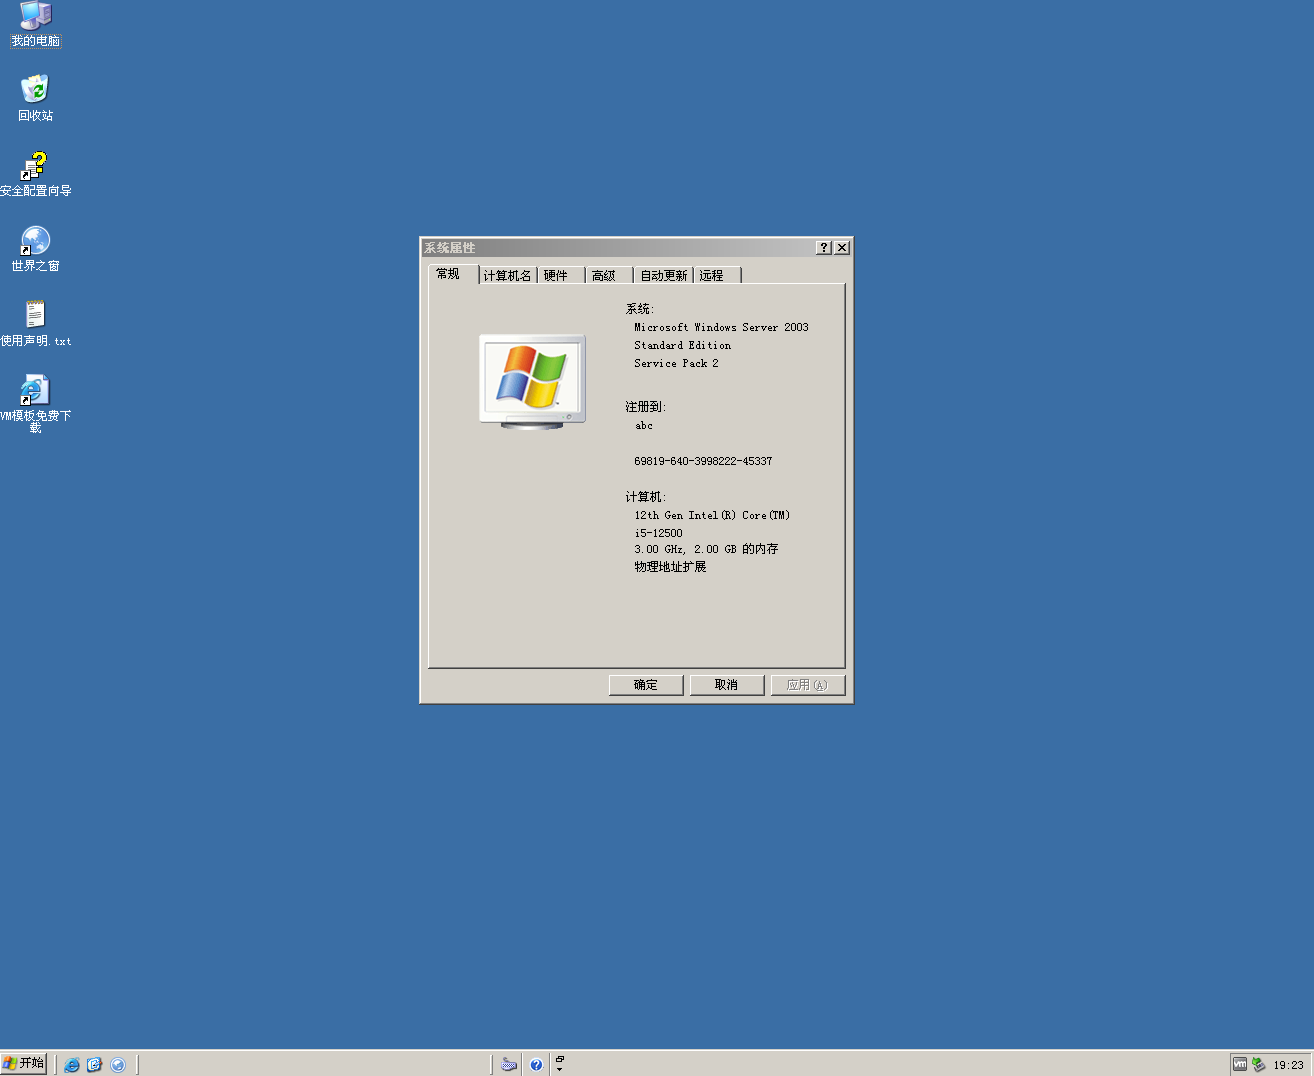Open the 我的电脑 desktop icon

click(x=36, y=25)
